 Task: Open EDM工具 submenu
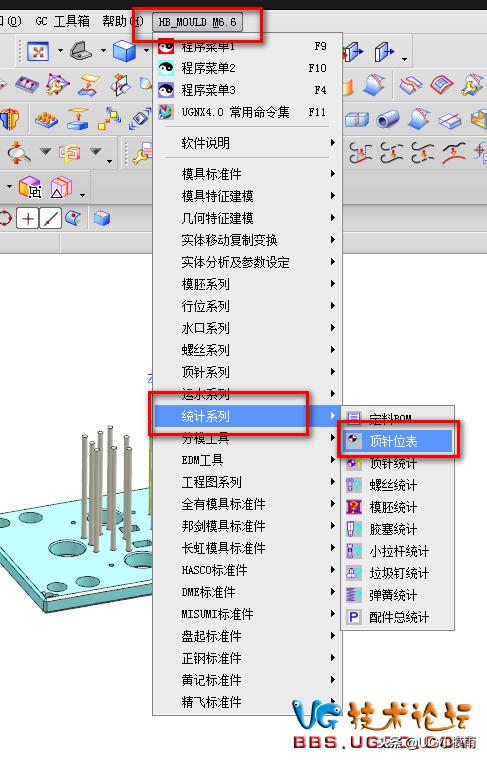coord(248,460)
